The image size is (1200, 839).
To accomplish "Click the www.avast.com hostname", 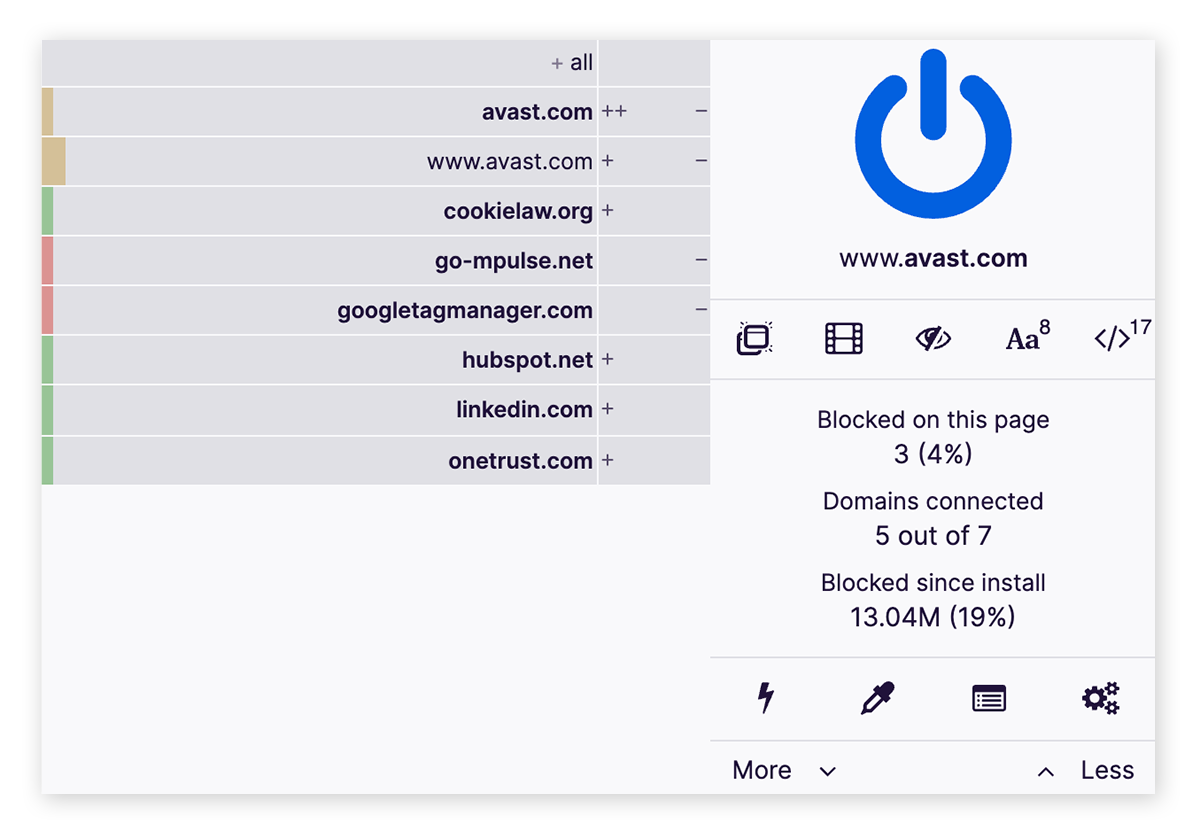I will click(x=932, y=257).
